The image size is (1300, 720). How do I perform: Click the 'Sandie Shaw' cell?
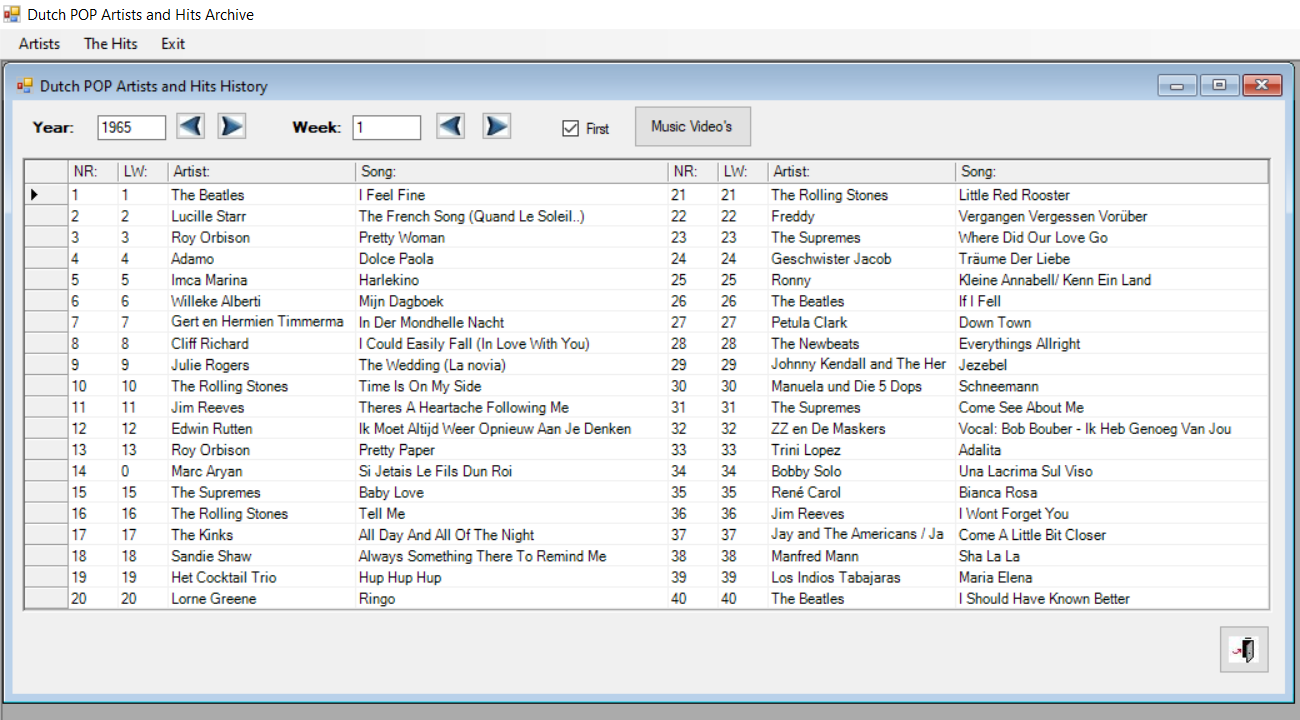click(261, 556)
